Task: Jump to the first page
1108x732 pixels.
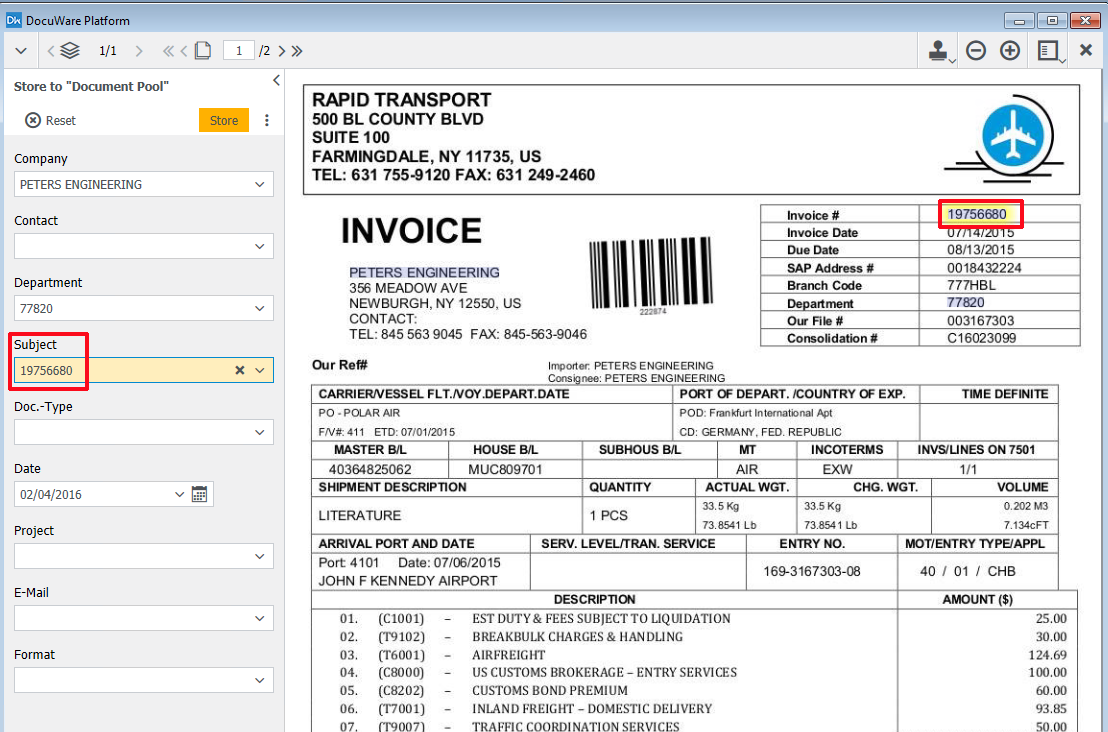Action: pos(168,51)
